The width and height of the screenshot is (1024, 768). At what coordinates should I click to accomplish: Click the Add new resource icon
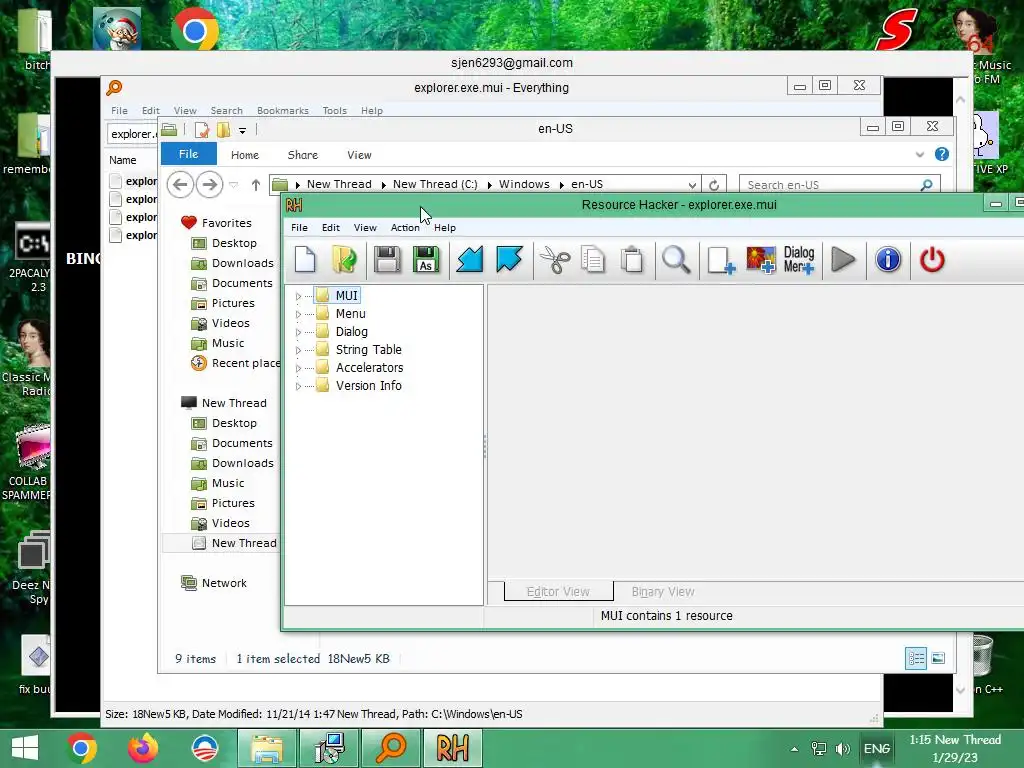tap(721, 260)
